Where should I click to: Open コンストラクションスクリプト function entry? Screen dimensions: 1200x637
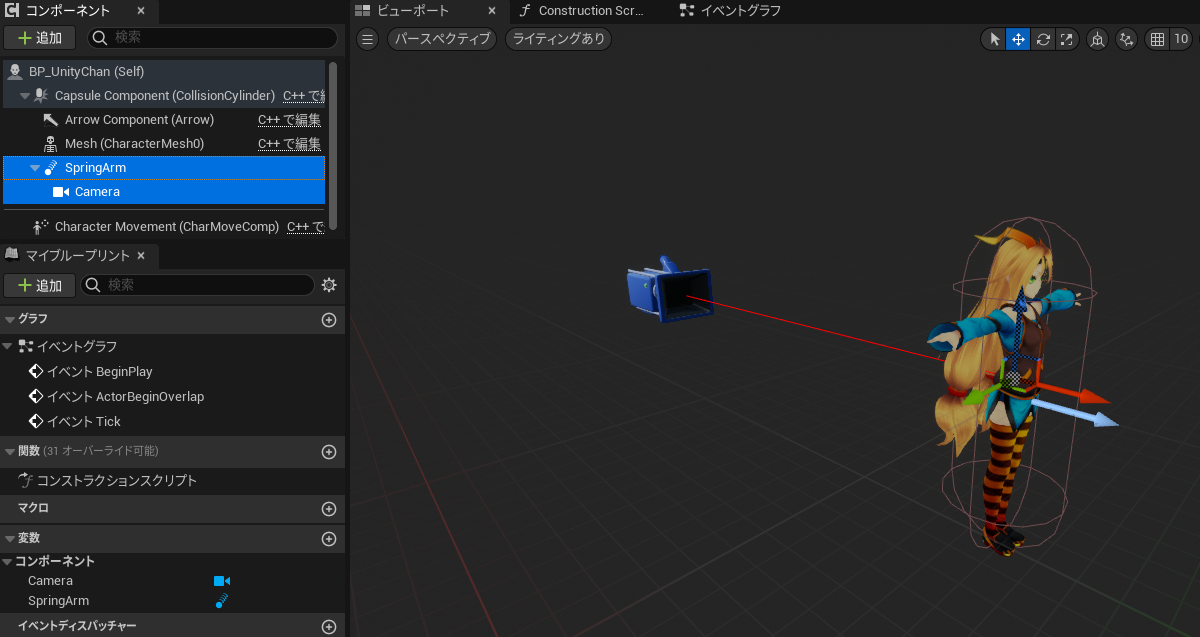click(117, 480)
